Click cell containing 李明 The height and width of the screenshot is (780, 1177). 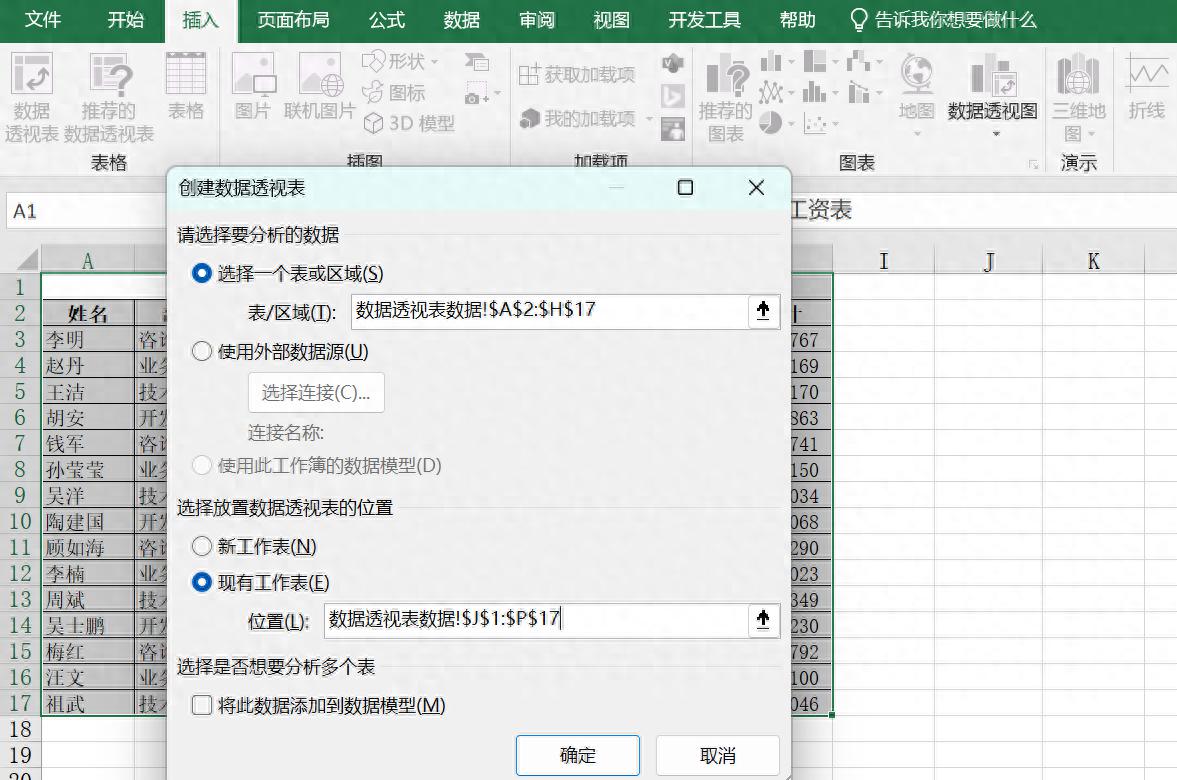[x=88, y=339]
